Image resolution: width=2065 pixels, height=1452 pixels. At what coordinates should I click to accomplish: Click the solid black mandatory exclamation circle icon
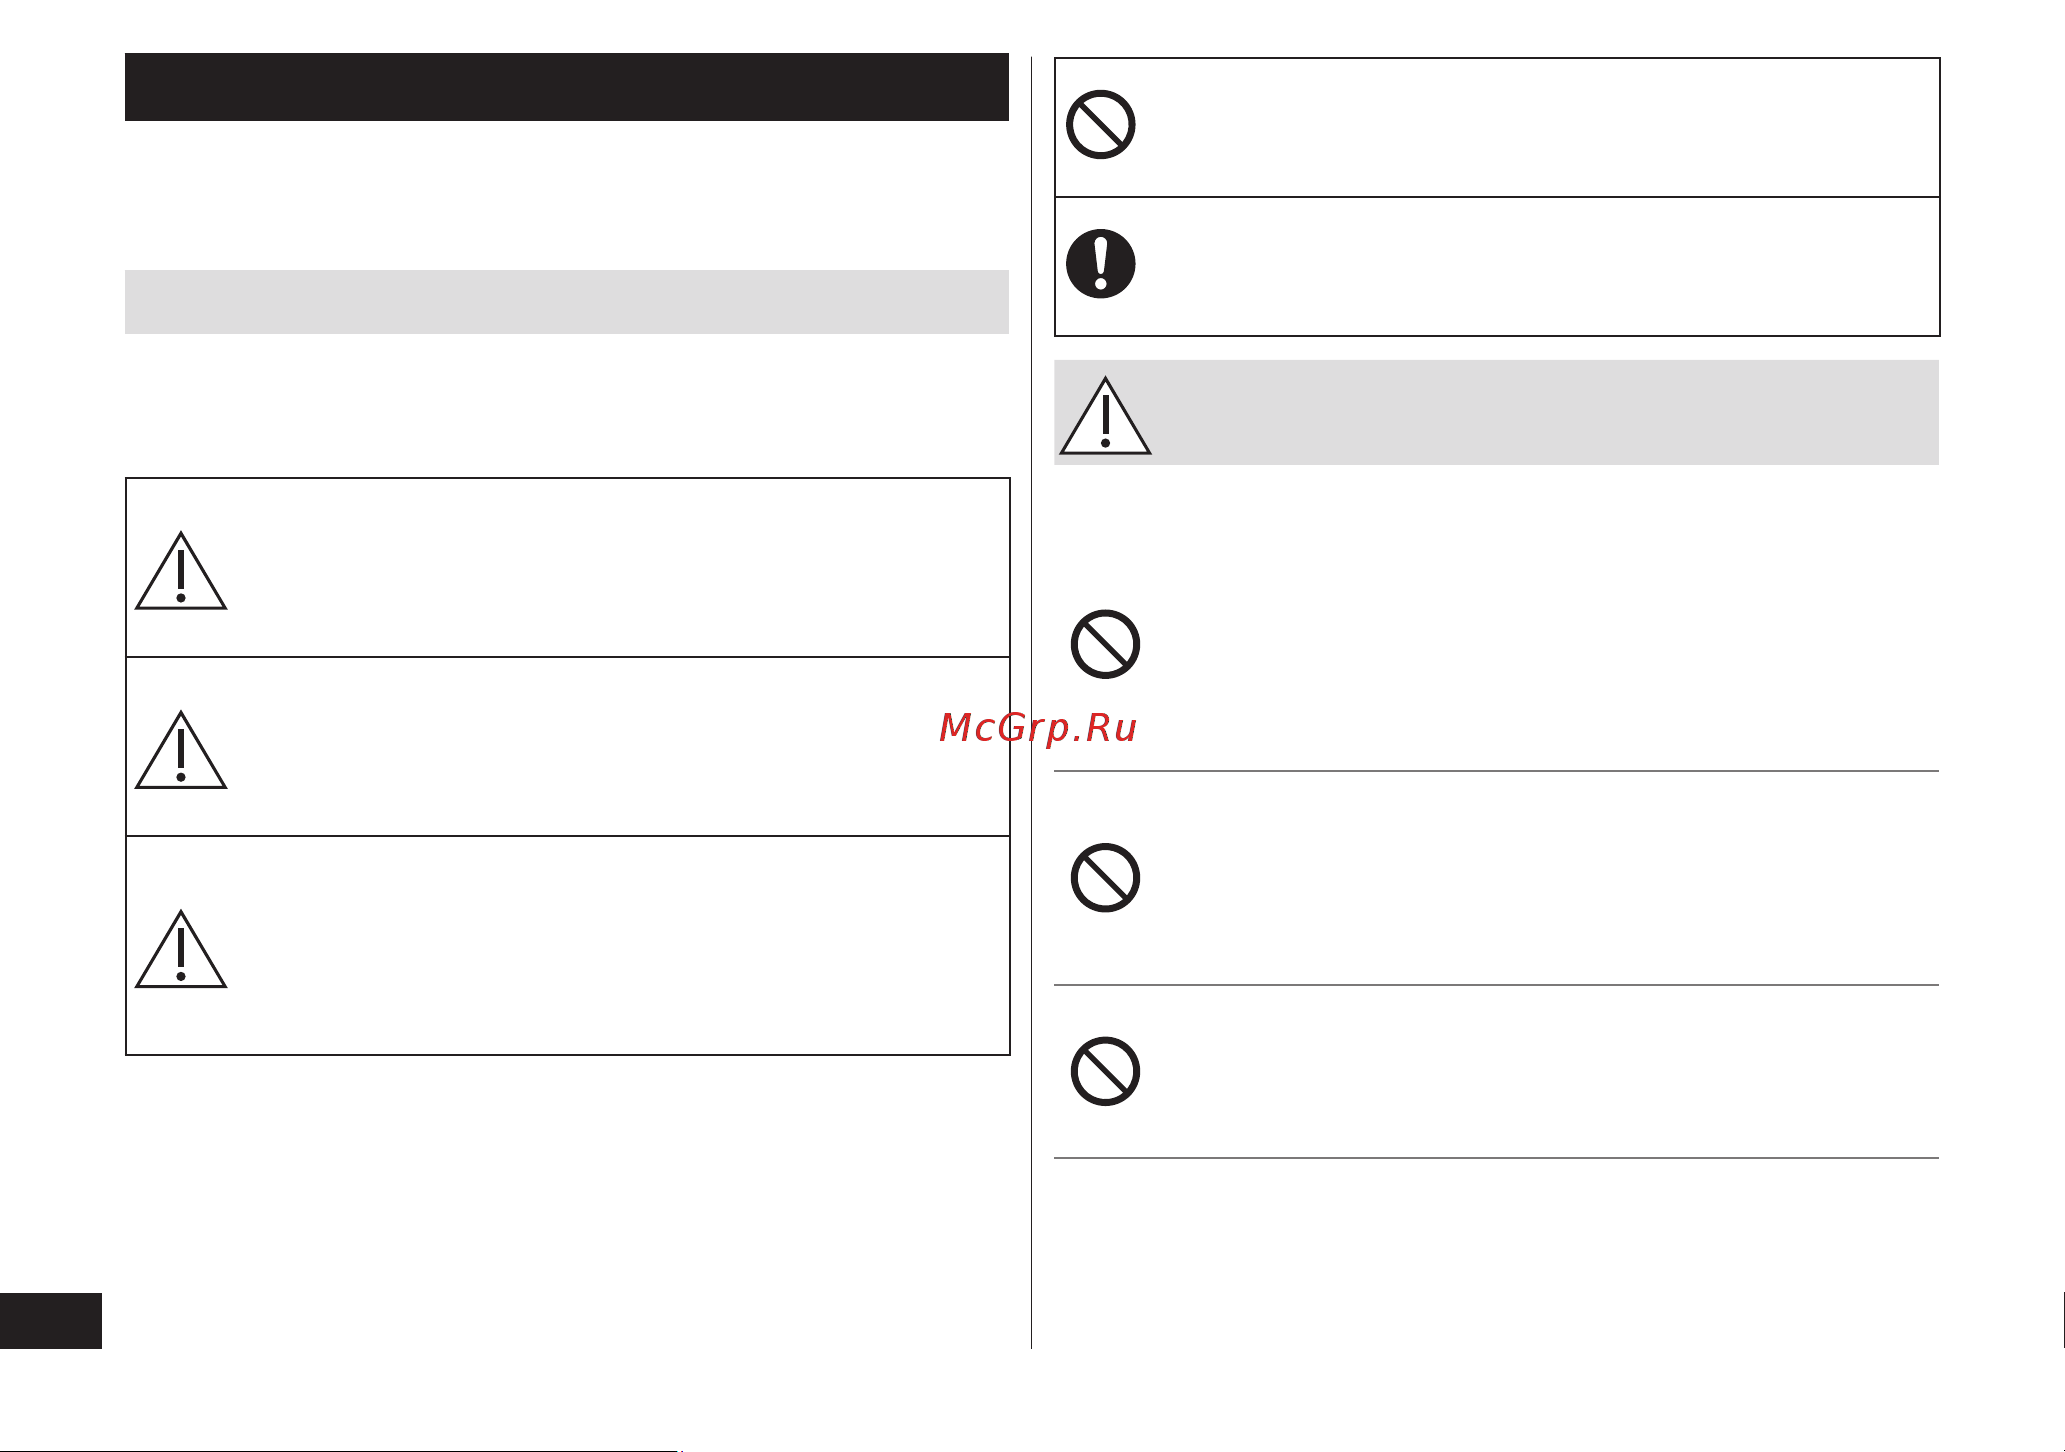point(1100,264)
